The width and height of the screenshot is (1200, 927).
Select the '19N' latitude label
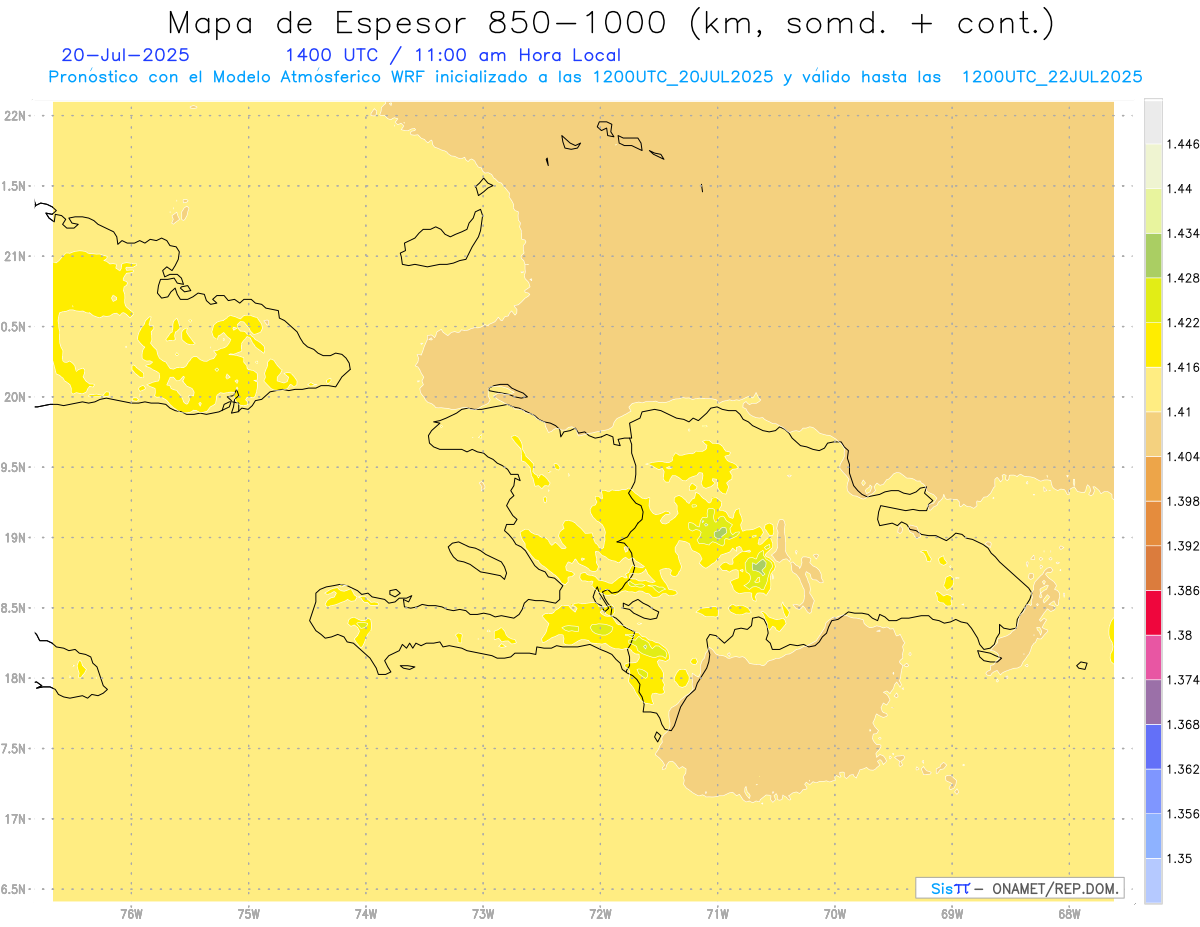15,538
